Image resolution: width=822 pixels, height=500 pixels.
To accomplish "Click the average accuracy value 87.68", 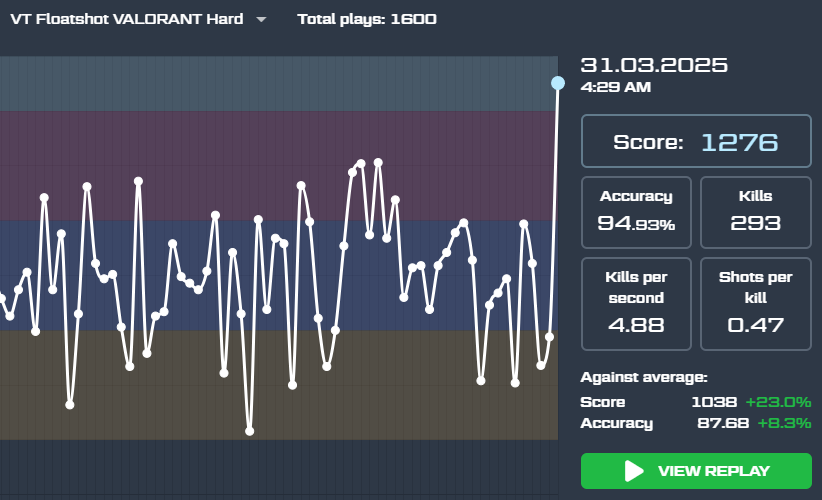I will [x=723, y=423].
